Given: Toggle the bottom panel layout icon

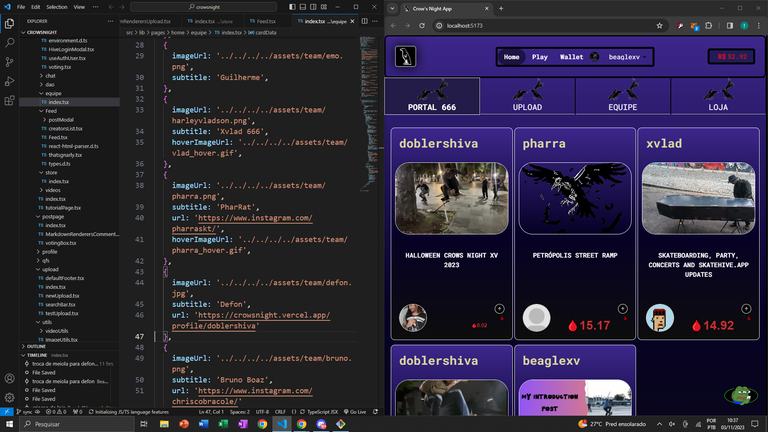Looking at the screenshot, I should click(303, 7).
